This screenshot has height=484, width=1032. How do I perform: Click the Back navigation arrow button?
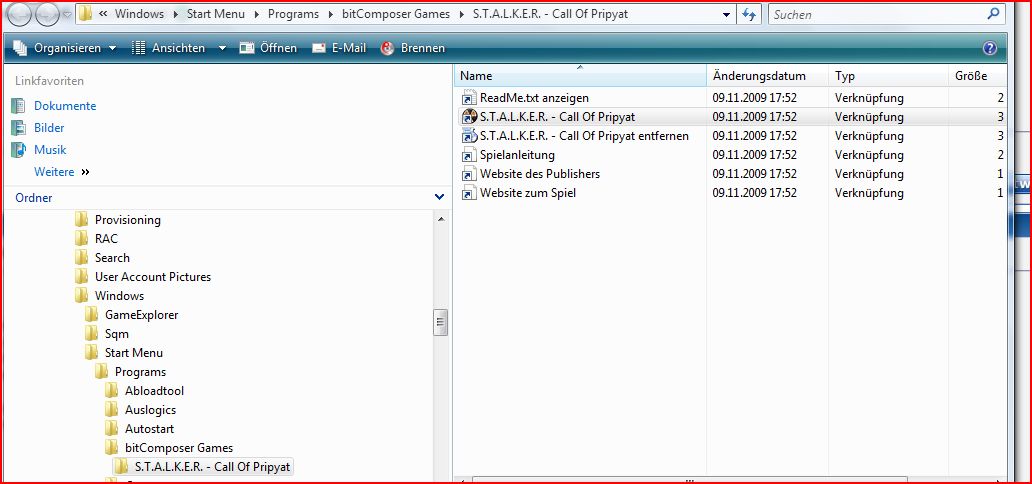(20, 14)
